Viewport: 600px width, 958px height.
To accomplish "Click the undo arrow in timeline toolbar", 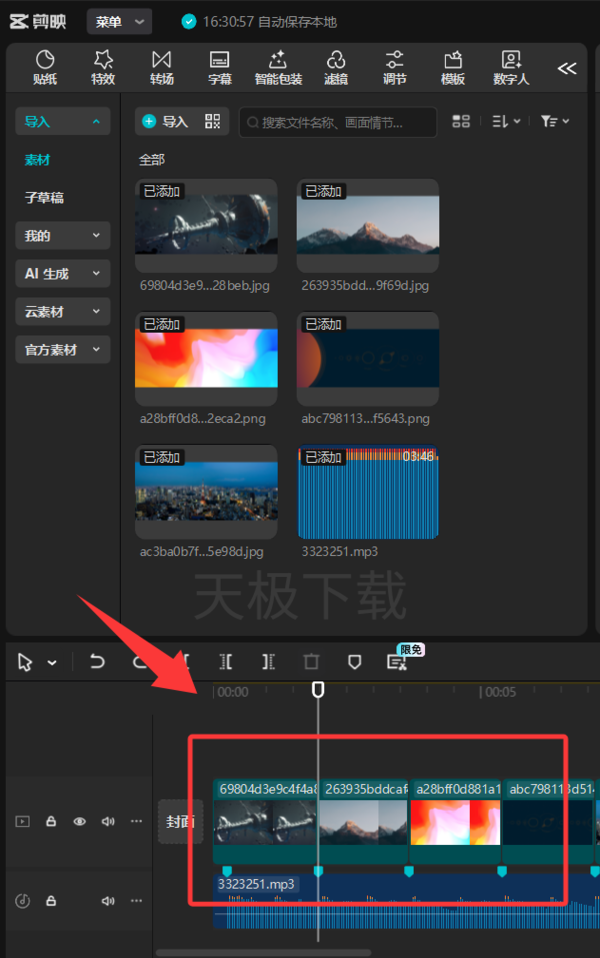I will 97,662.
